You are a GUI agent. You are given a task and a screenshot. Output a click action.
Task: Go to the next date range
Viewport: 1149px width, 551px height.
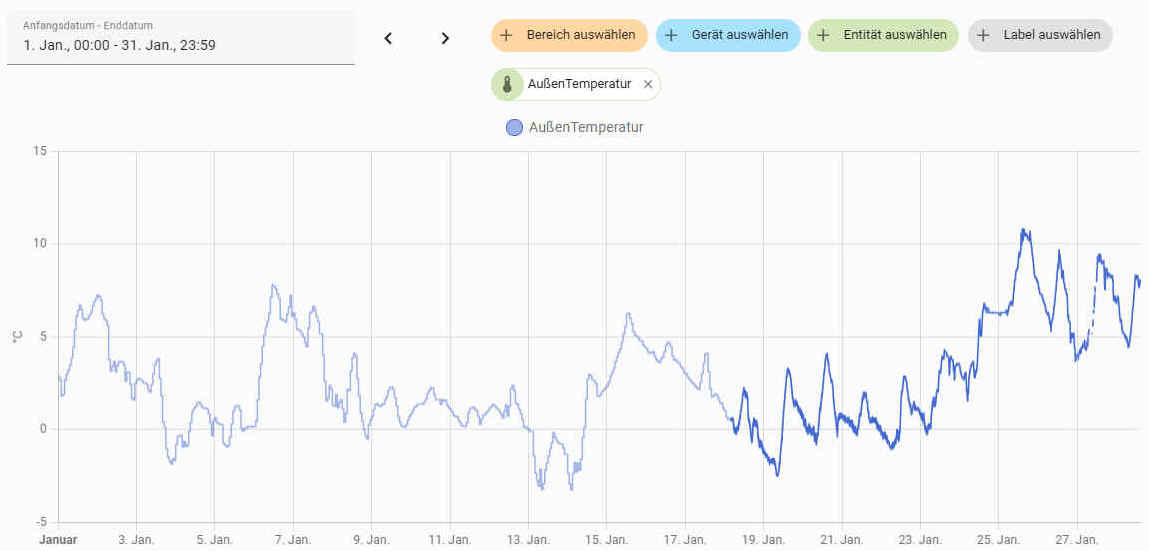pos(445,38)
